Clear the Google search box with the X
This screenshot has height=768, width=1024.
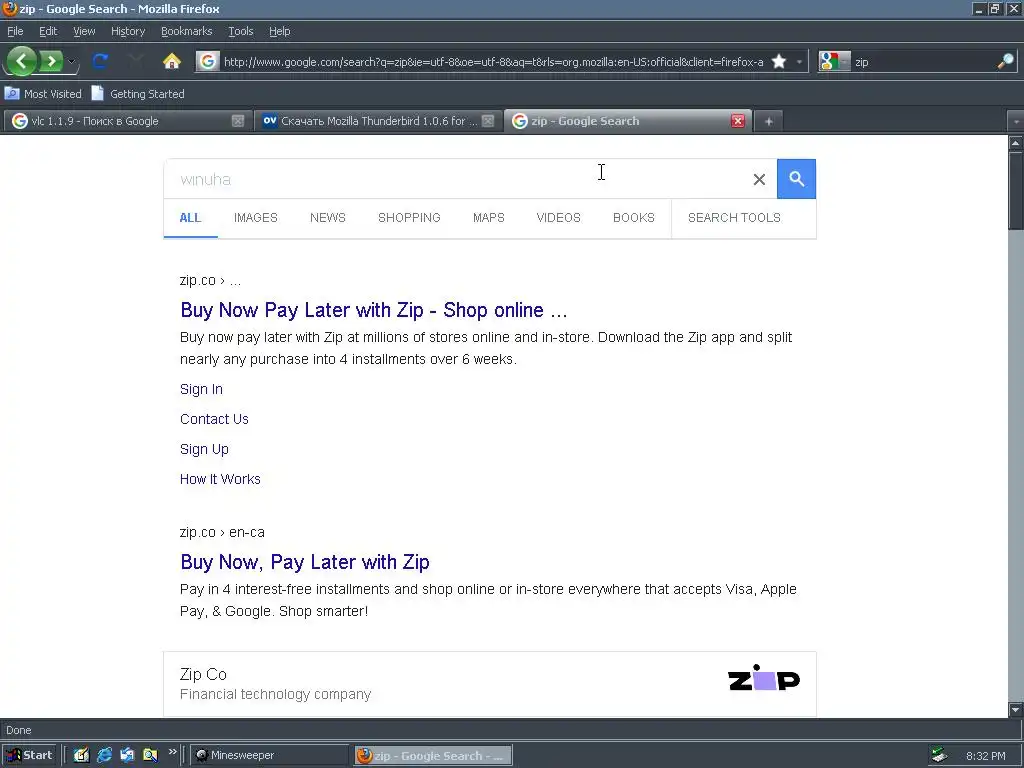pyautogui.click(x=759, y=179)
